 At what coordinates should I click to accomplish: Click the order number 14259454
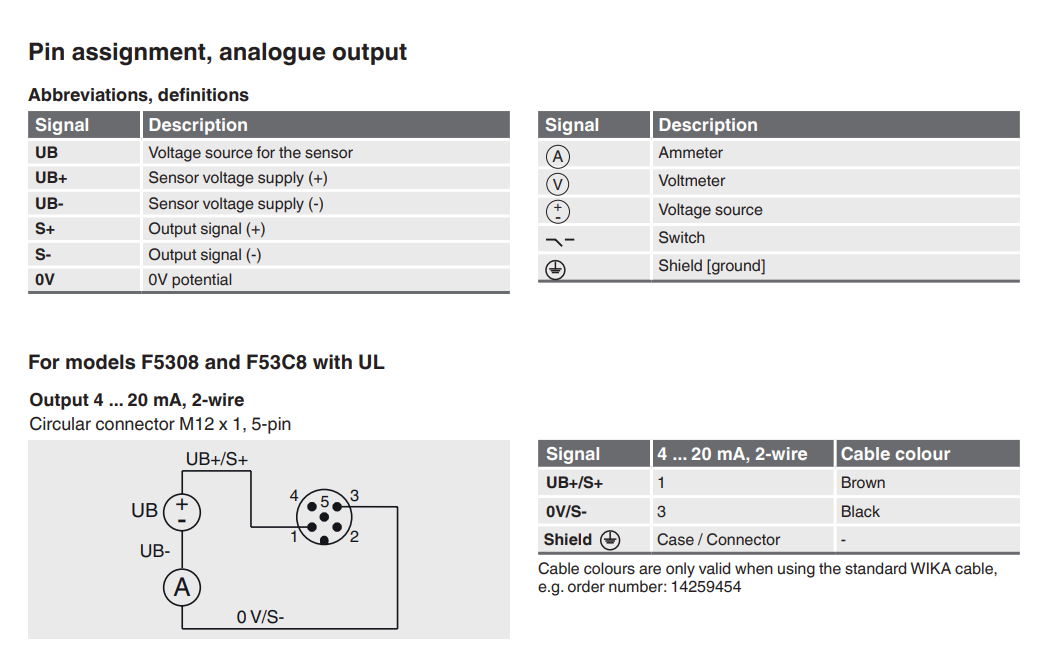704,587
